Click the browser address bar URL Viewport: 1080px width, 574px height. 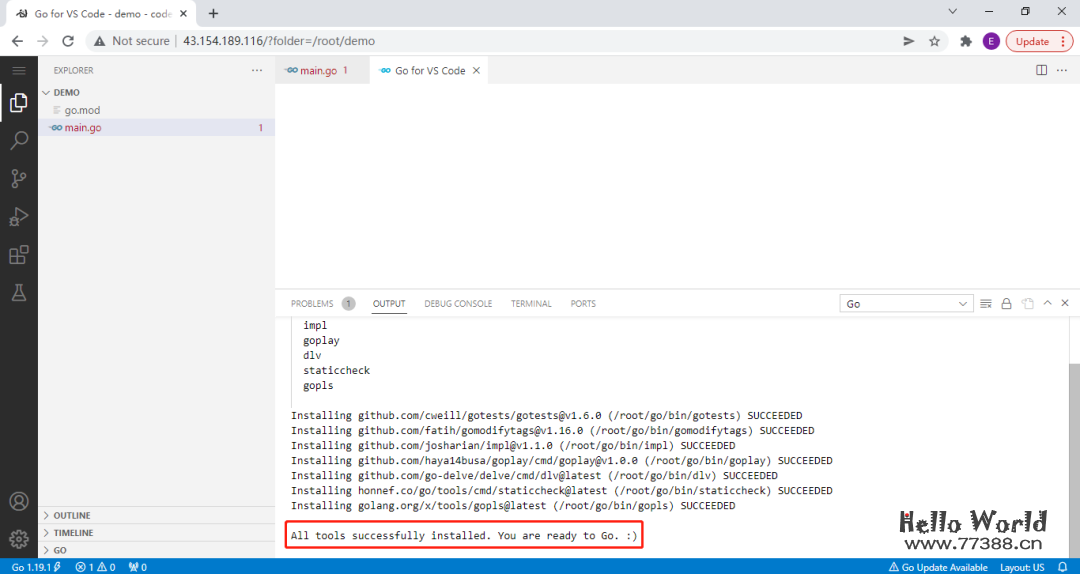pyautogui.click(x=279, y=41)
